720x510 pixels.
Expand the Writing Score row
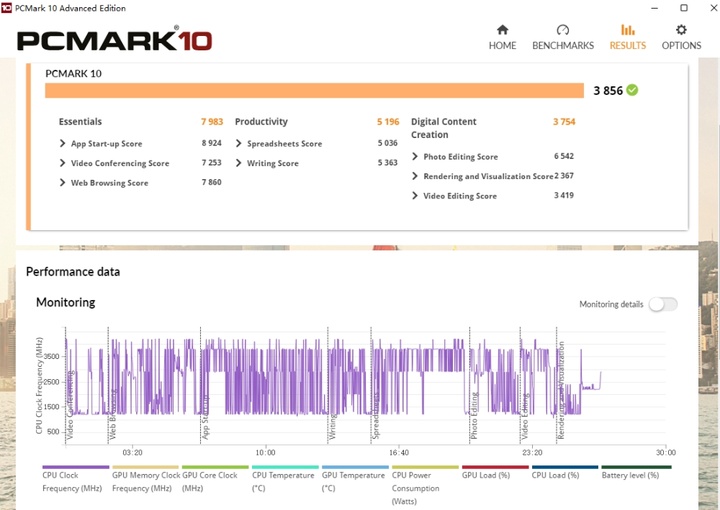click(x=239, y=163)
